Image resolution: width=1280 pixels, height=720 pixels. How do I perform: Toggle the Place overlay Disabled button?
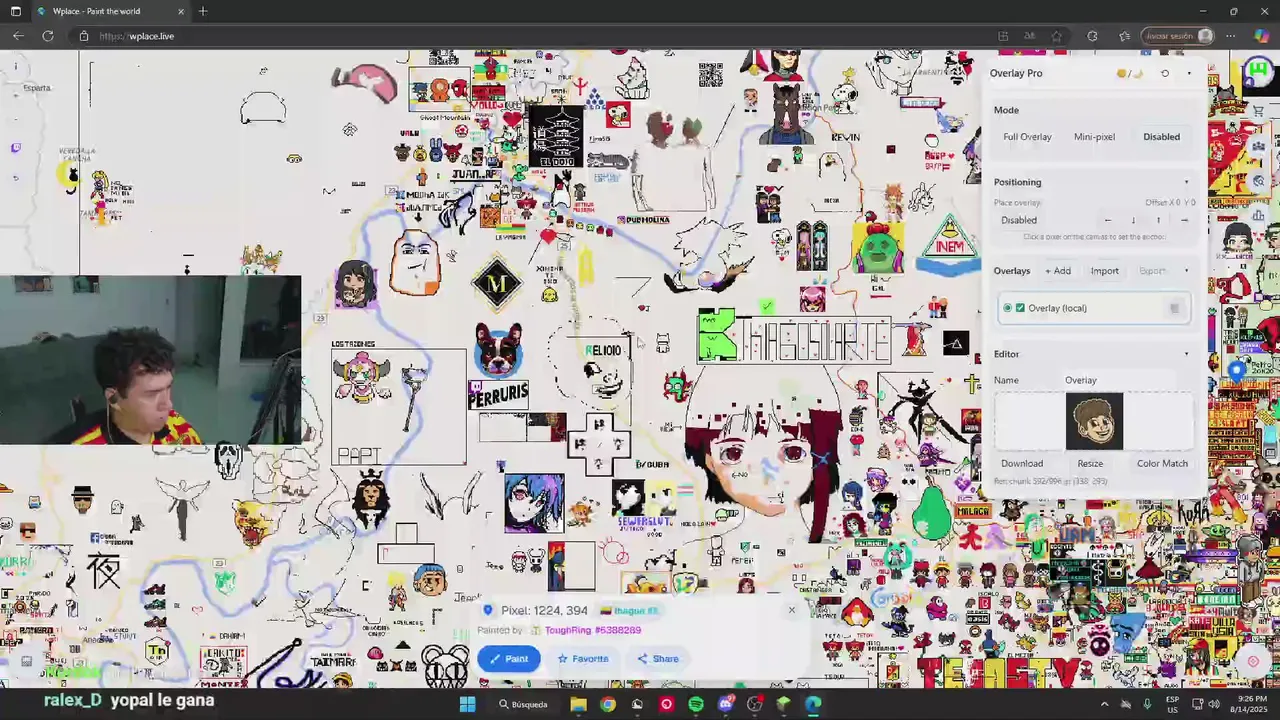tap(1019, 220)
